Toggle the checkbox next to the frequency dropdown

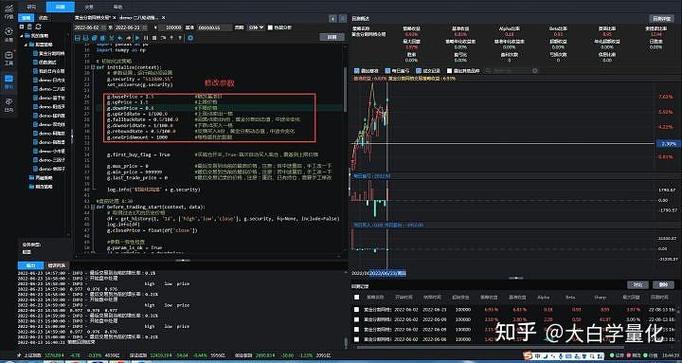[270, 27]
